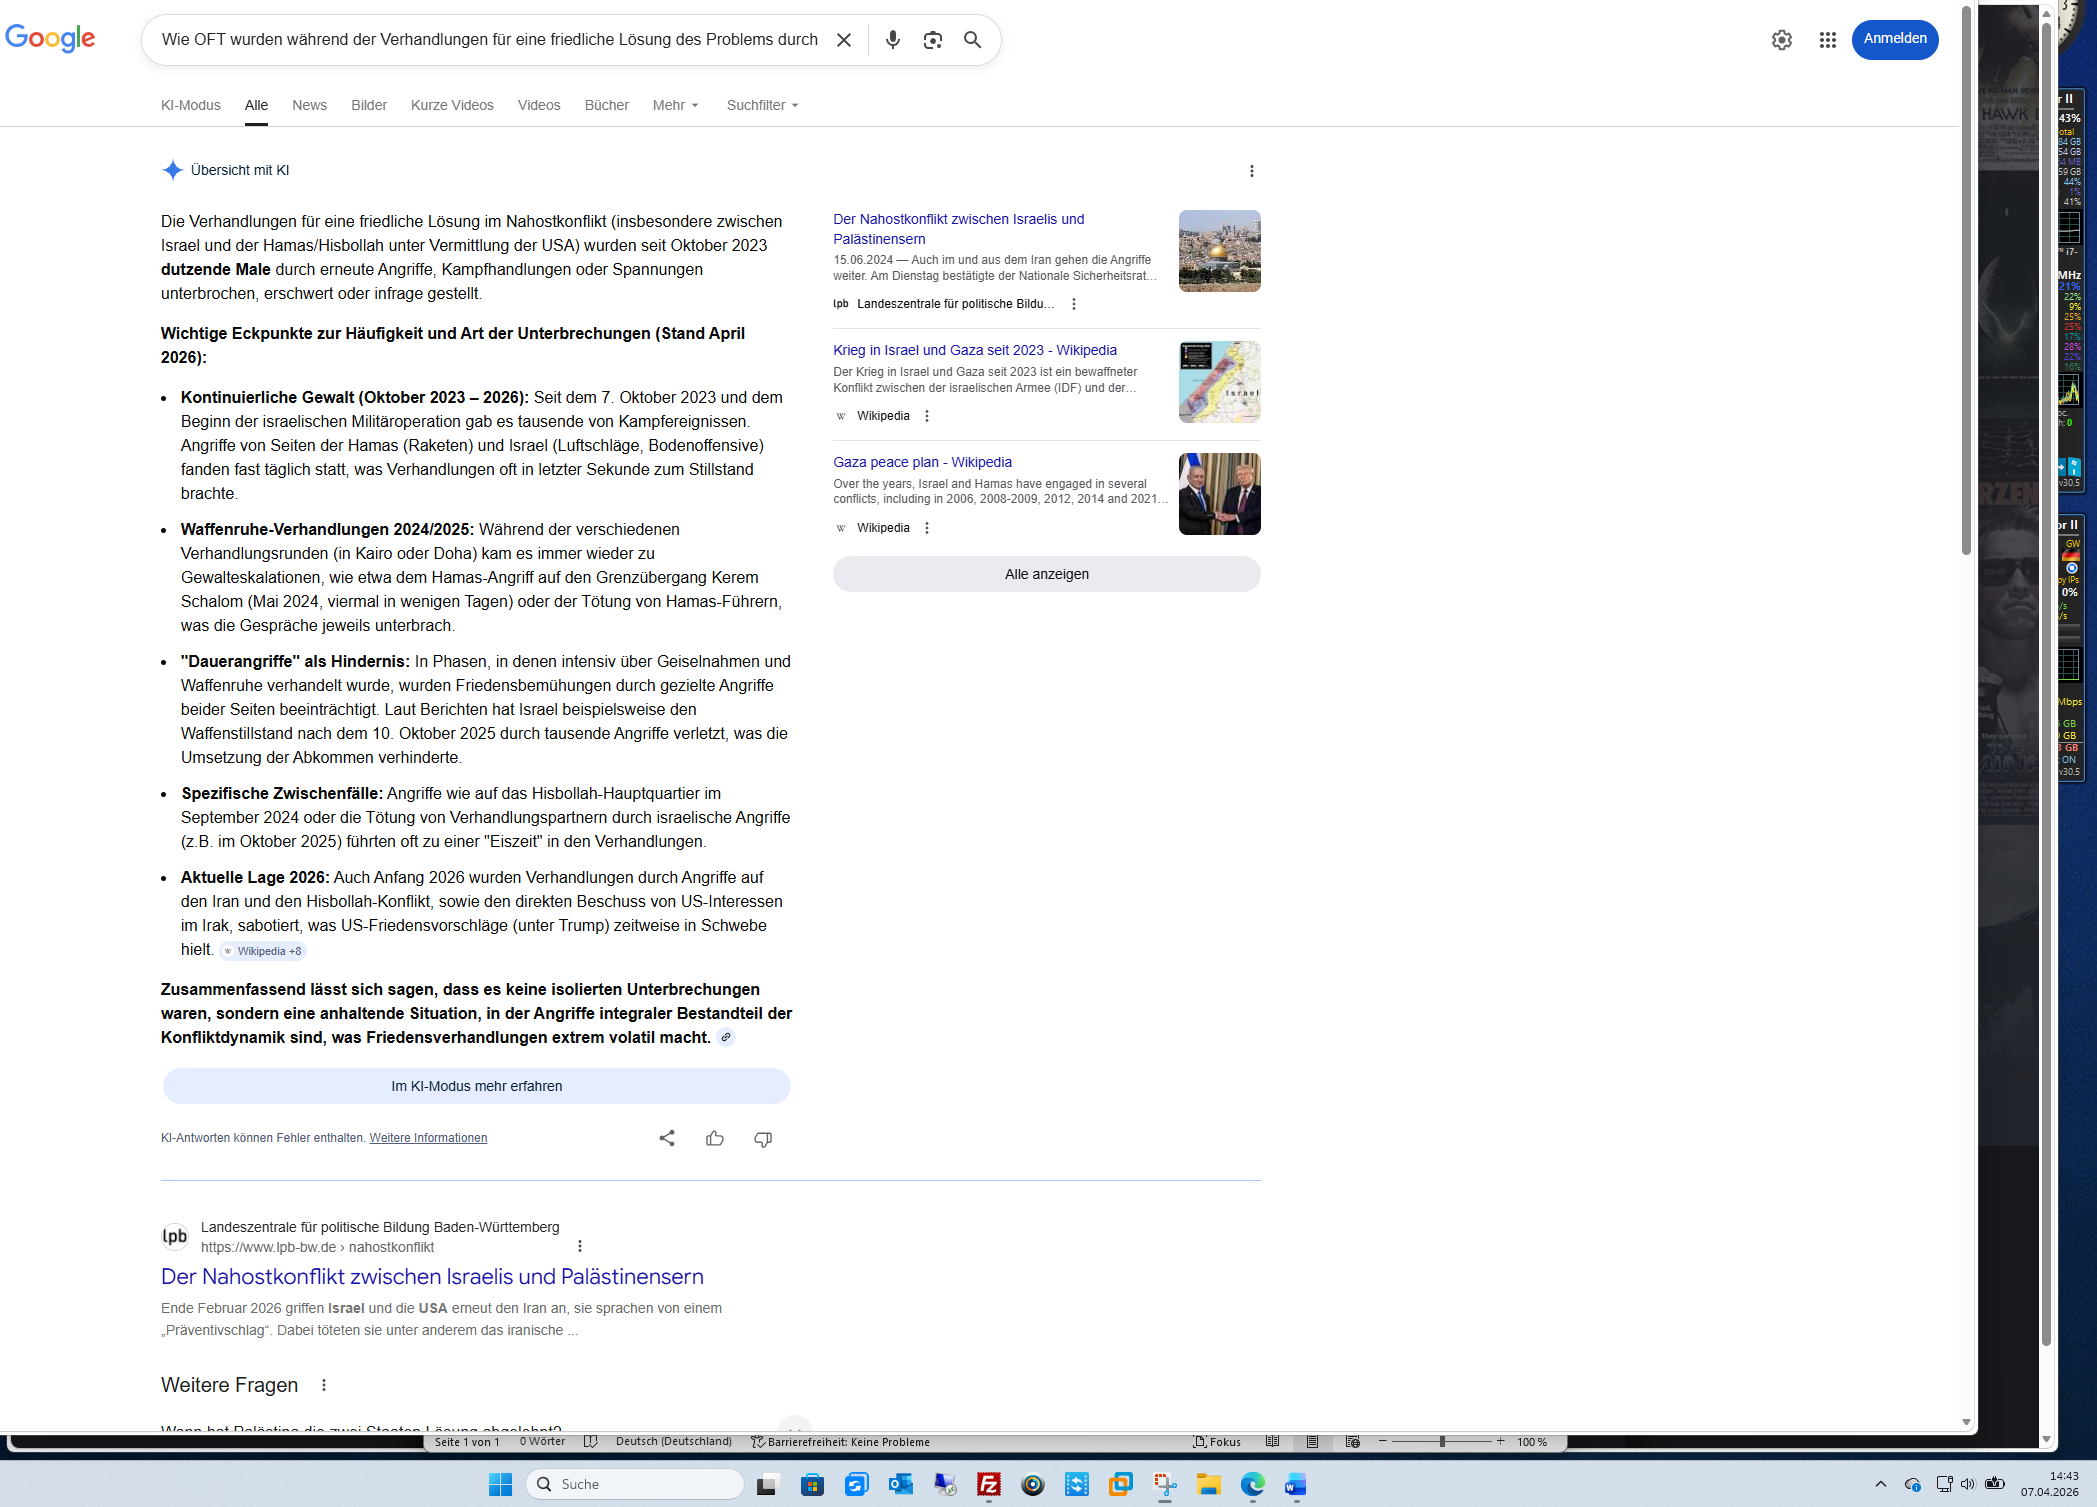The width and height of the screenshot is (2097, 1507).
Task: Click the voice search microphone icon
Action: [893, 40]
